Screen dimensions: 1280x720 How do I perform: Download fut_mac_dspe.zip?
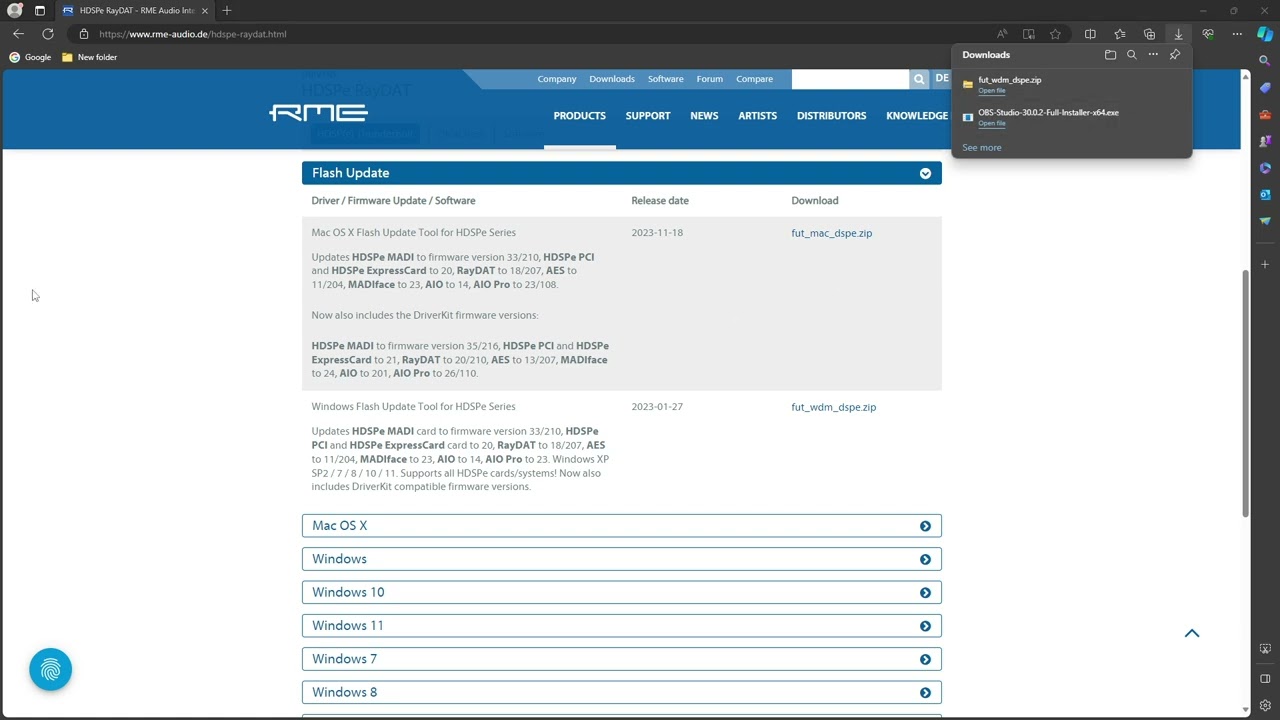tap(832, 233)
